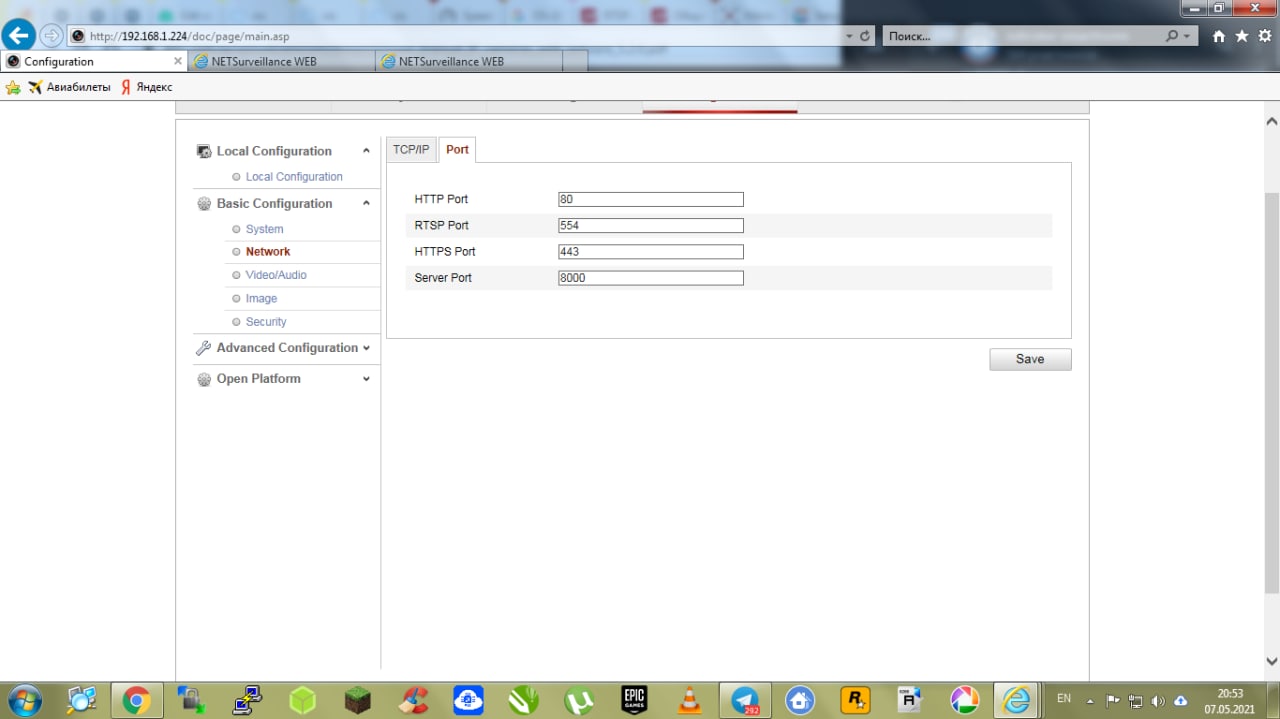Click the Server Port input field
1280x719 pixels.
coord(651,277)
